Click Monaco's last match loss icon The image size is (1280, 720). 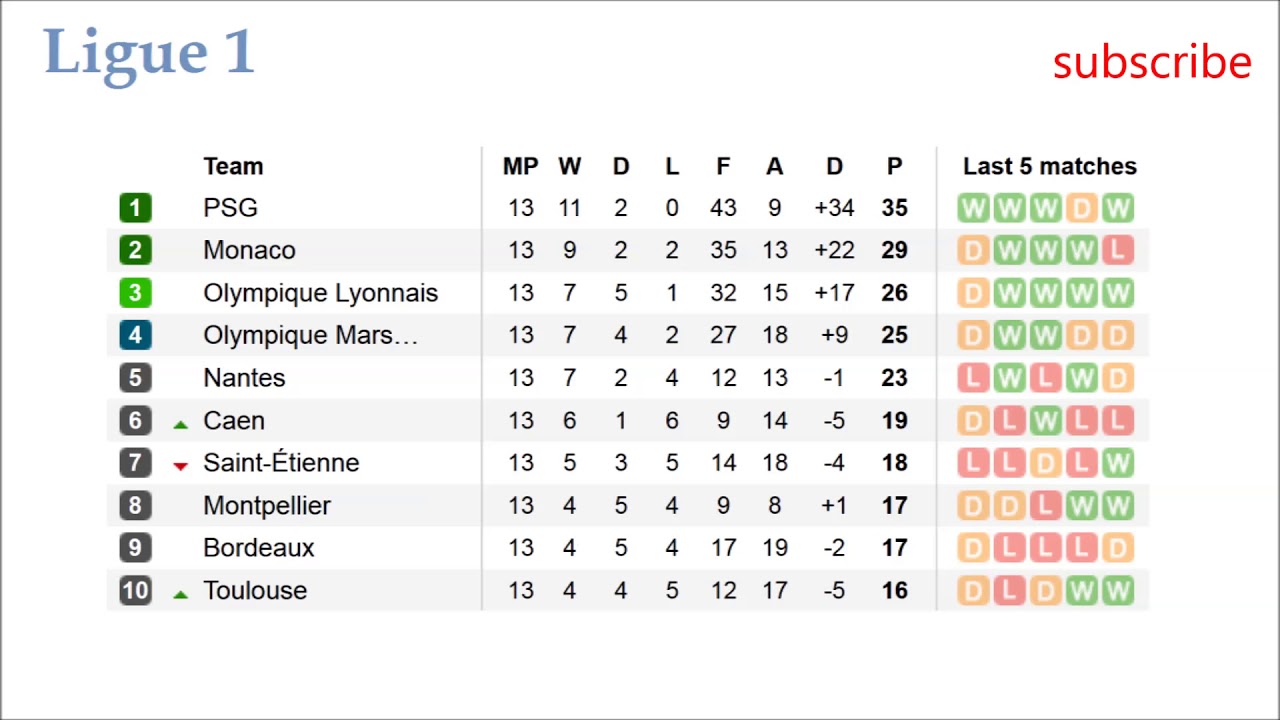tap(1118, 250)
